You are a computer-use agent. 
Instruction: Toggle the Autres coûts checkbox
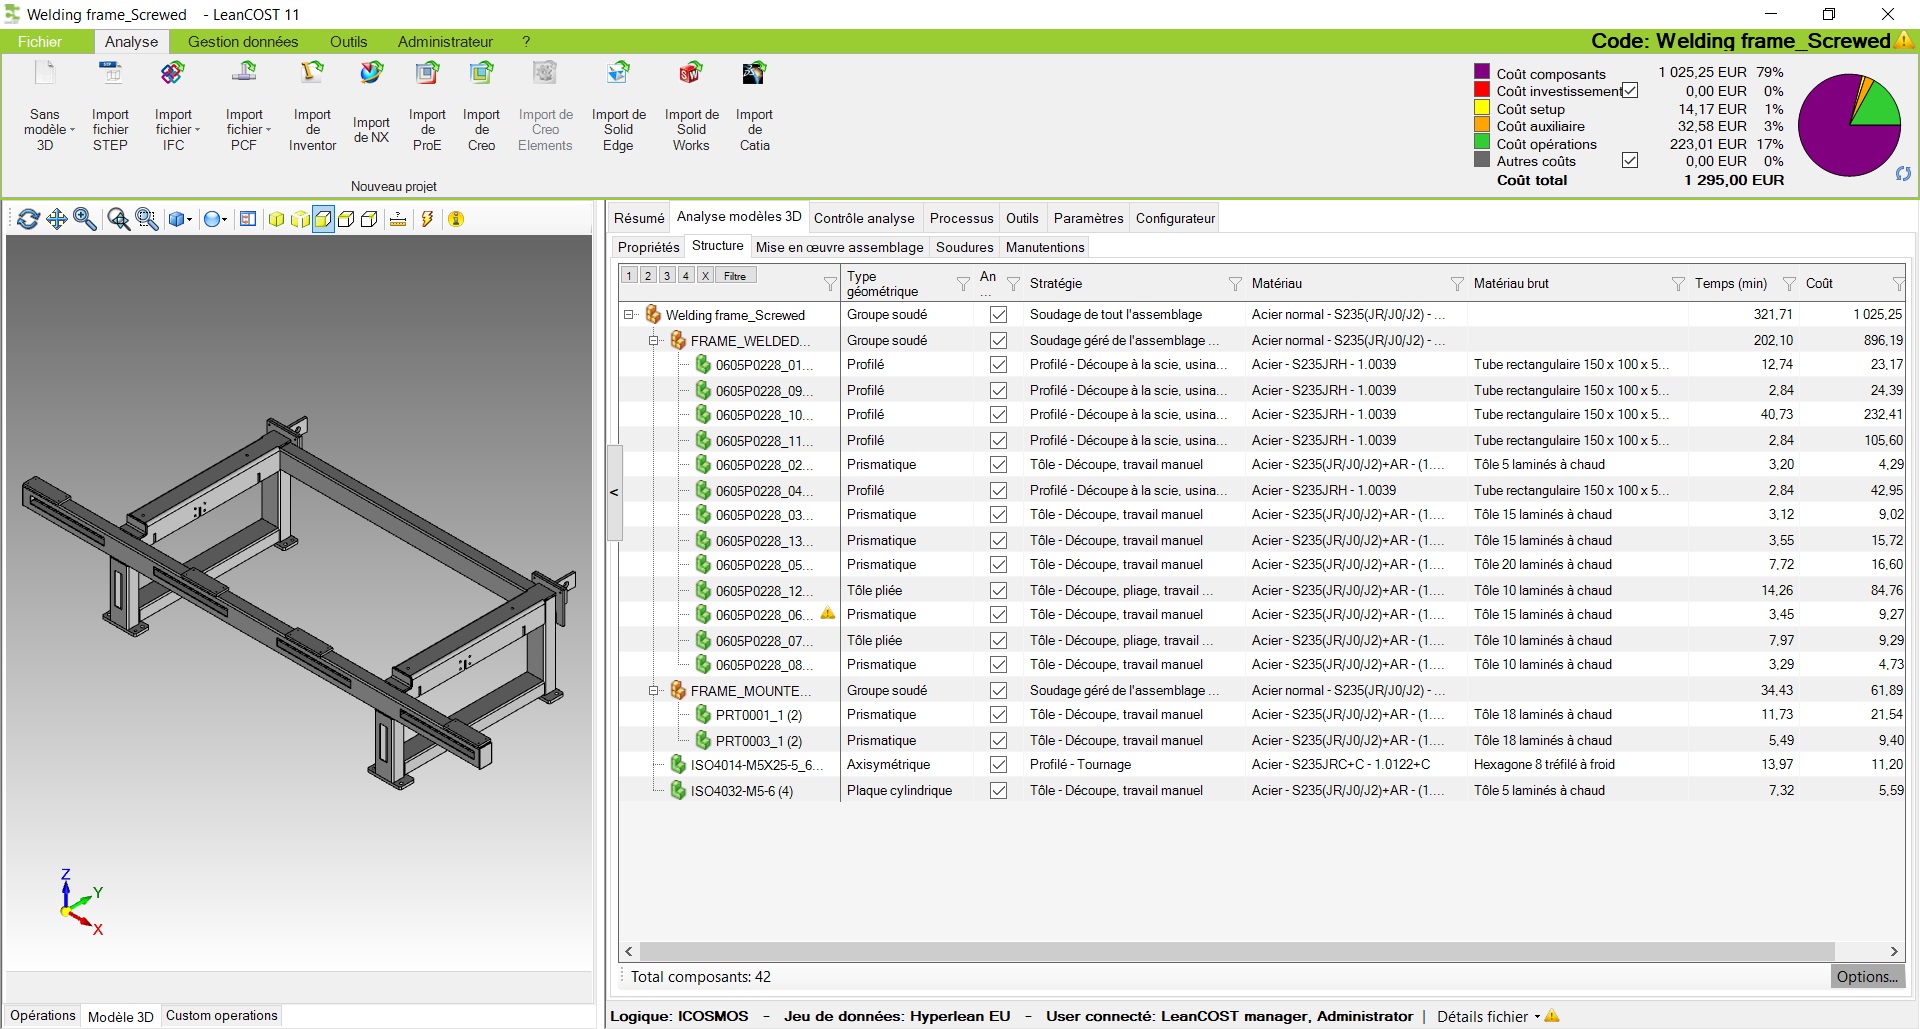(x=1630, y=161)
